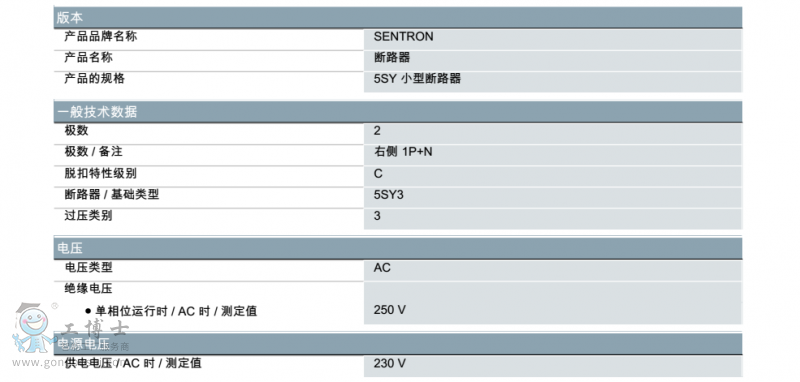Click the 250 V insulation voltage value
This screenshot has height=382, width=800.
(x=390, y=310)
